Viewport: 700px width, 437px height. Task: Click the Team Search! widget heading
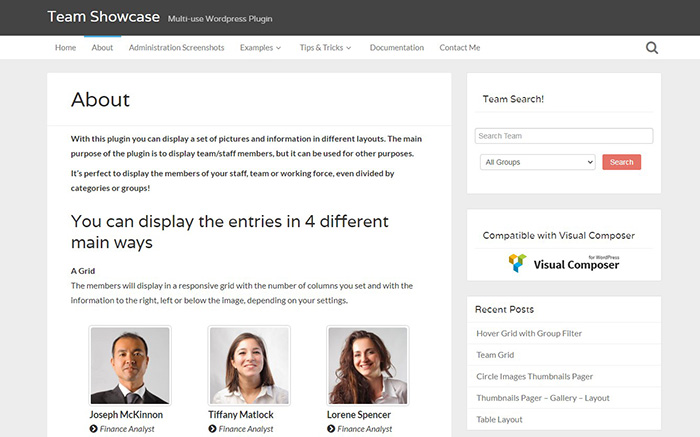513,99
